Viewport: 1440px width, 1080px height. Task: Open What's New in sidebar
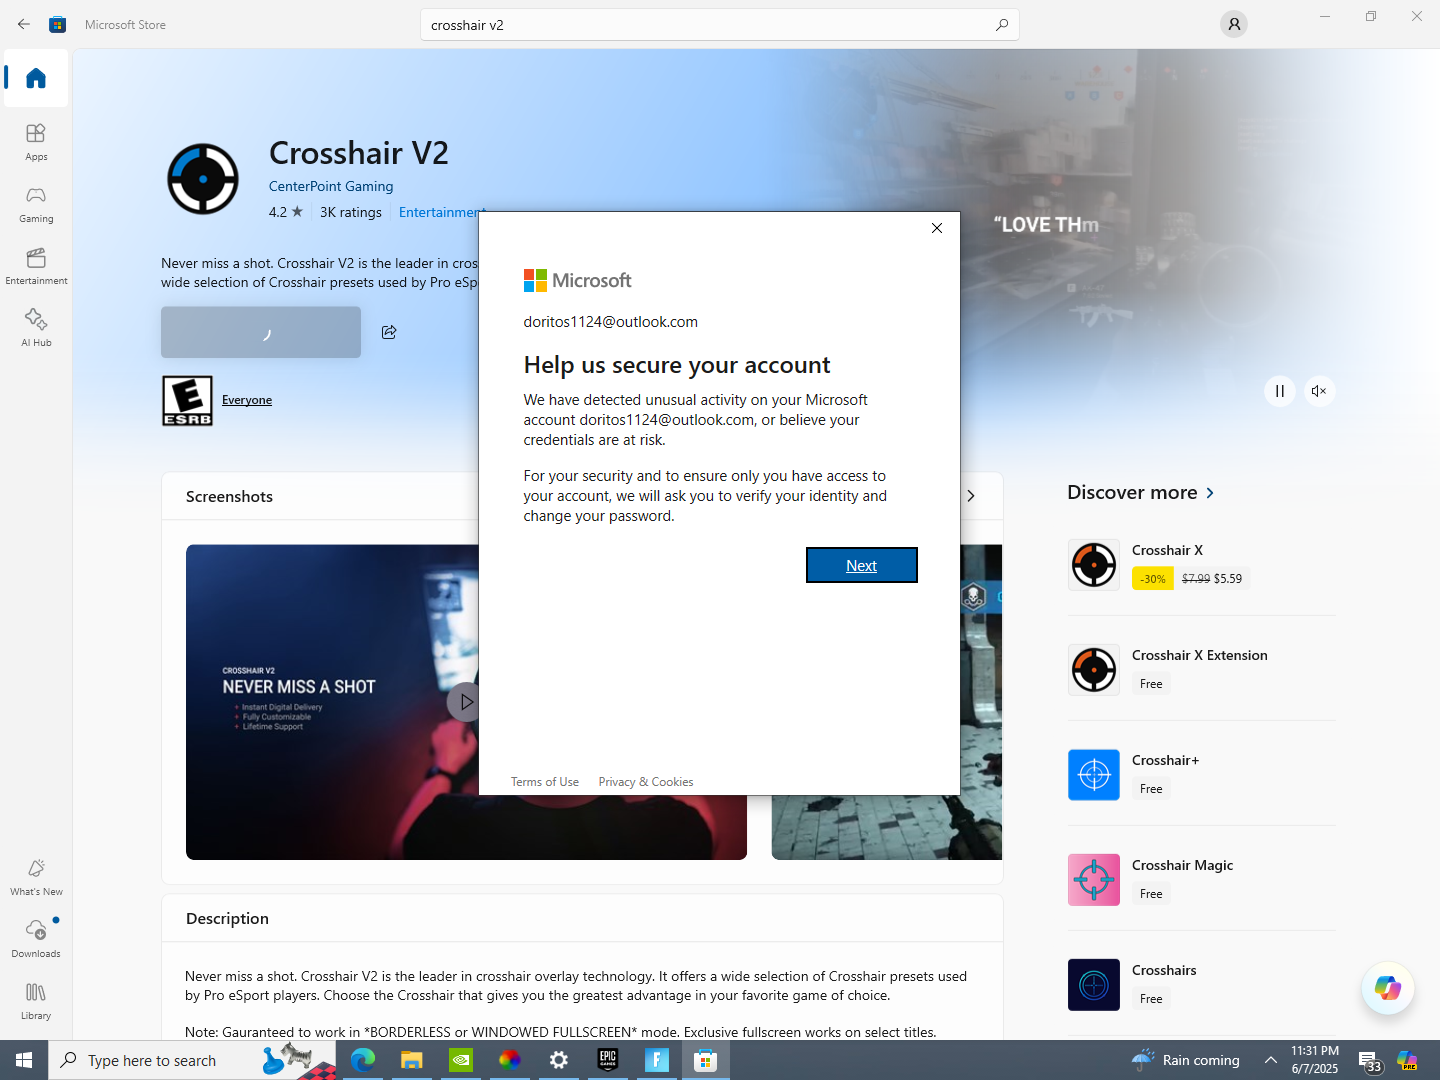pyautogui.click(x=36, y=876)
